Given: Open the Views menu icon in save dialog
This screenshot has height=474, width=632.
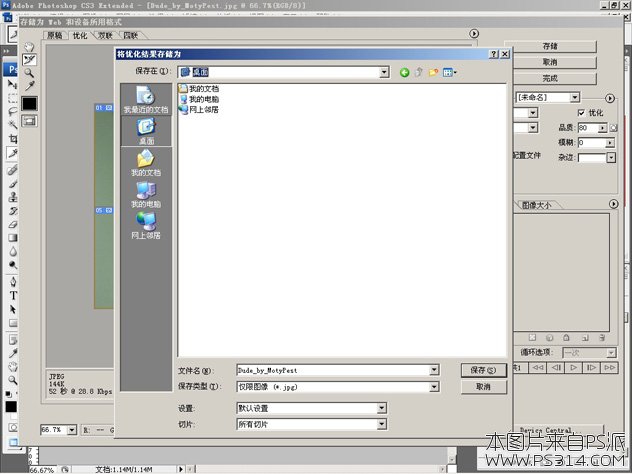Looking at the screenshot, I should 449,73.
